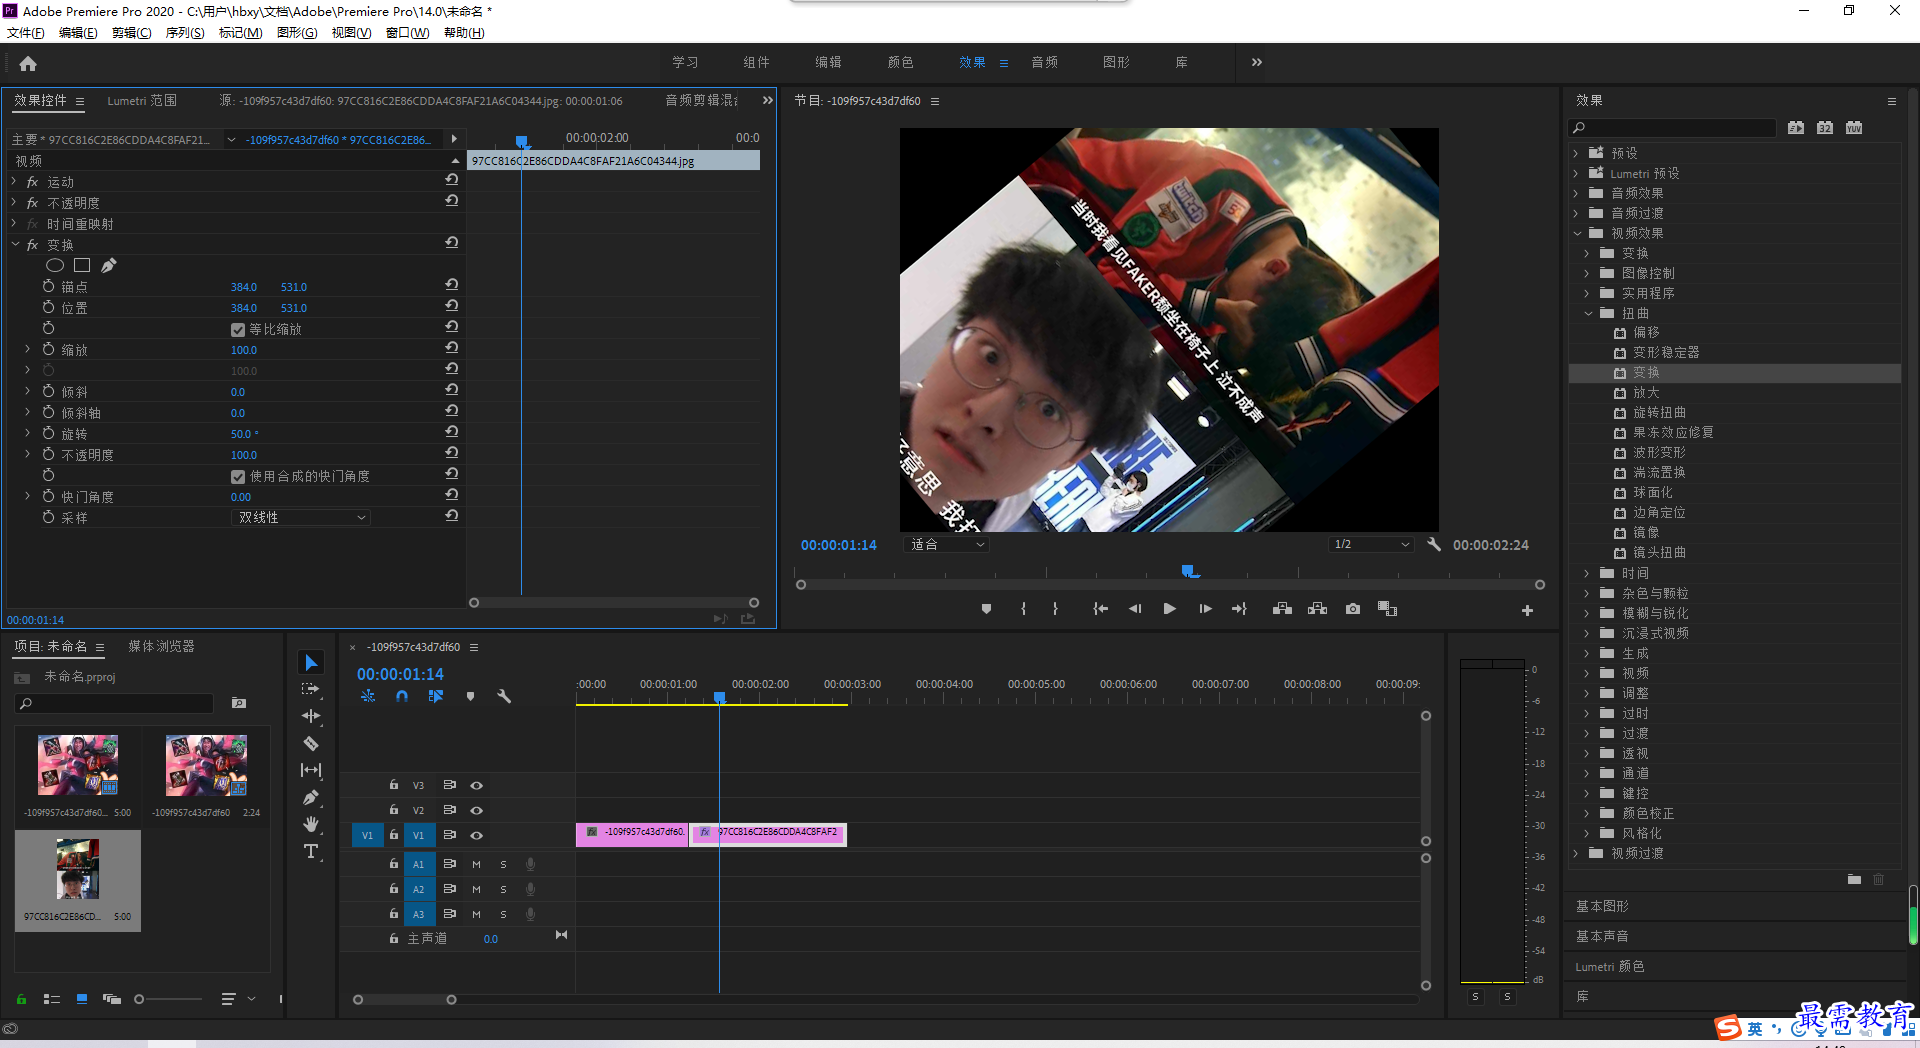Select the Razor tool
The image size is (1920, 1048).
click(x=311, y=743)
